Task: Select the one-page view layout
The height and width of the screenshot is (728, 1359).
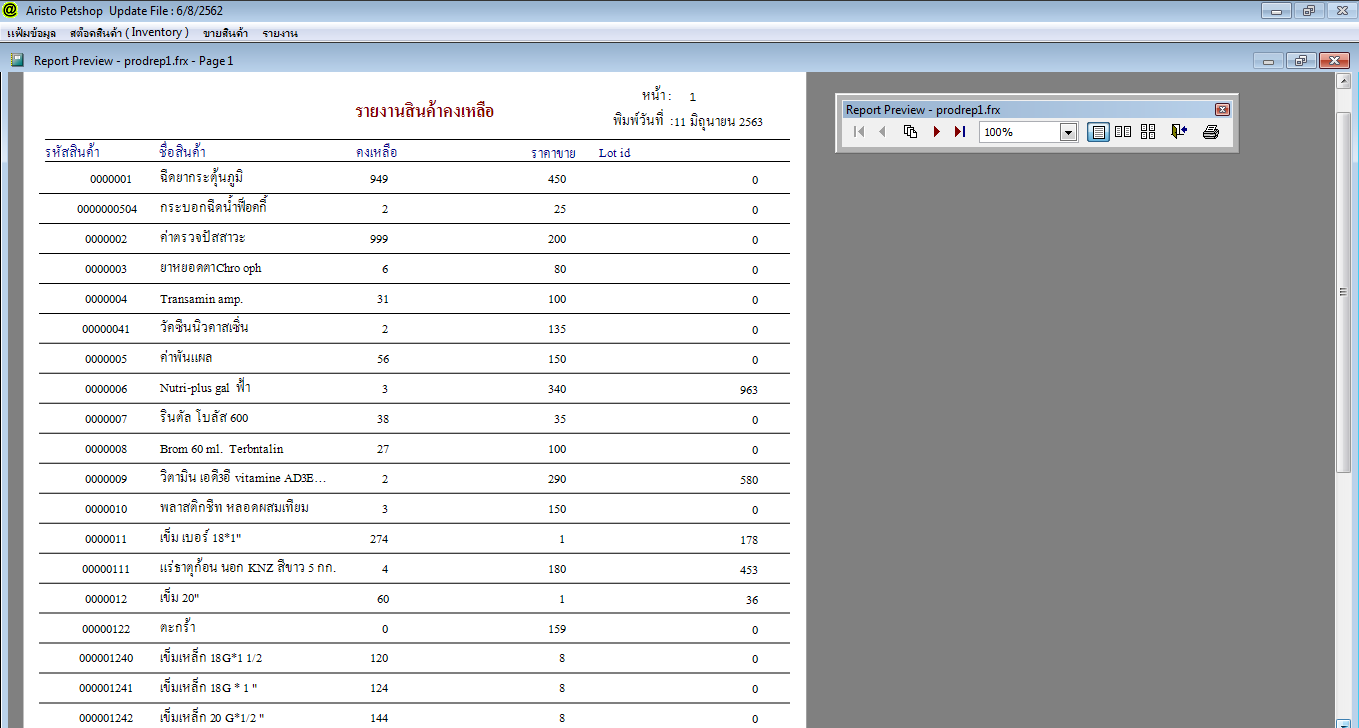Action: pyautogui.click(x=1098, y=132)
